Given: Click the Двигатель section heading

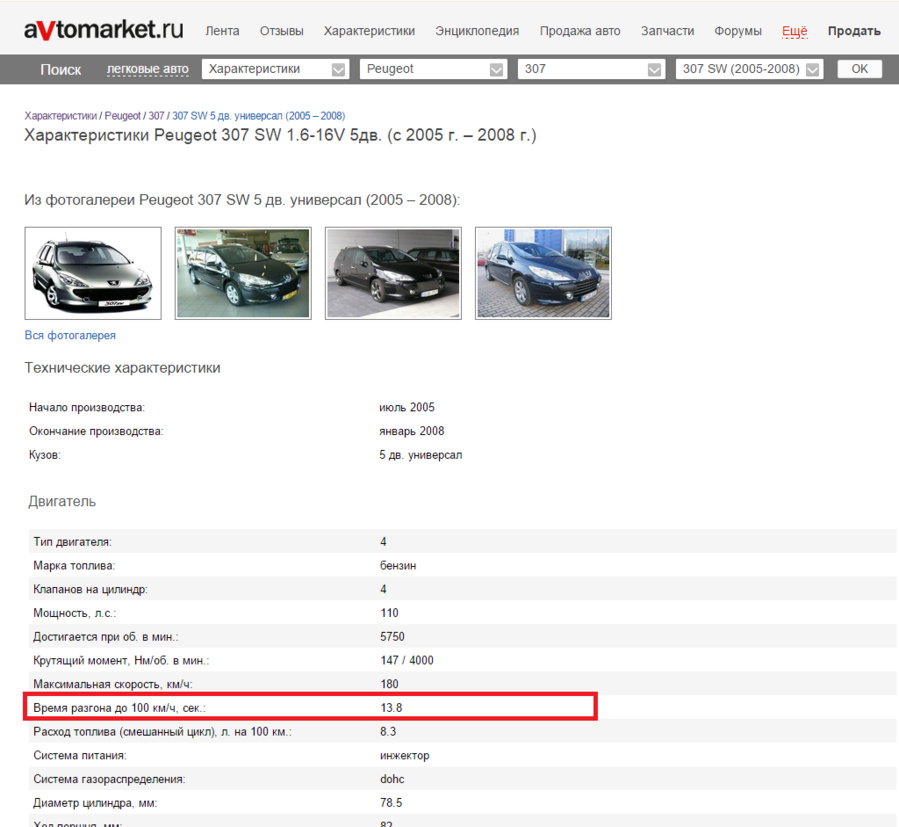Looking at the screenshot, I should [x=62, y=501].
